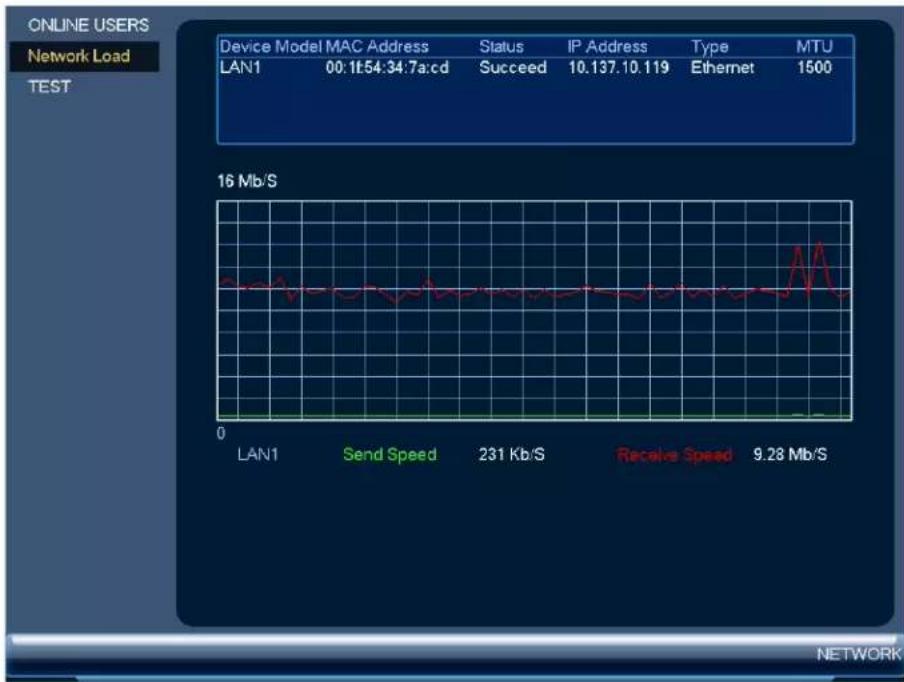The width and height of the screenshot is (904, 682).
Task: Click the Type column header
Action: [x=710, y=47]
